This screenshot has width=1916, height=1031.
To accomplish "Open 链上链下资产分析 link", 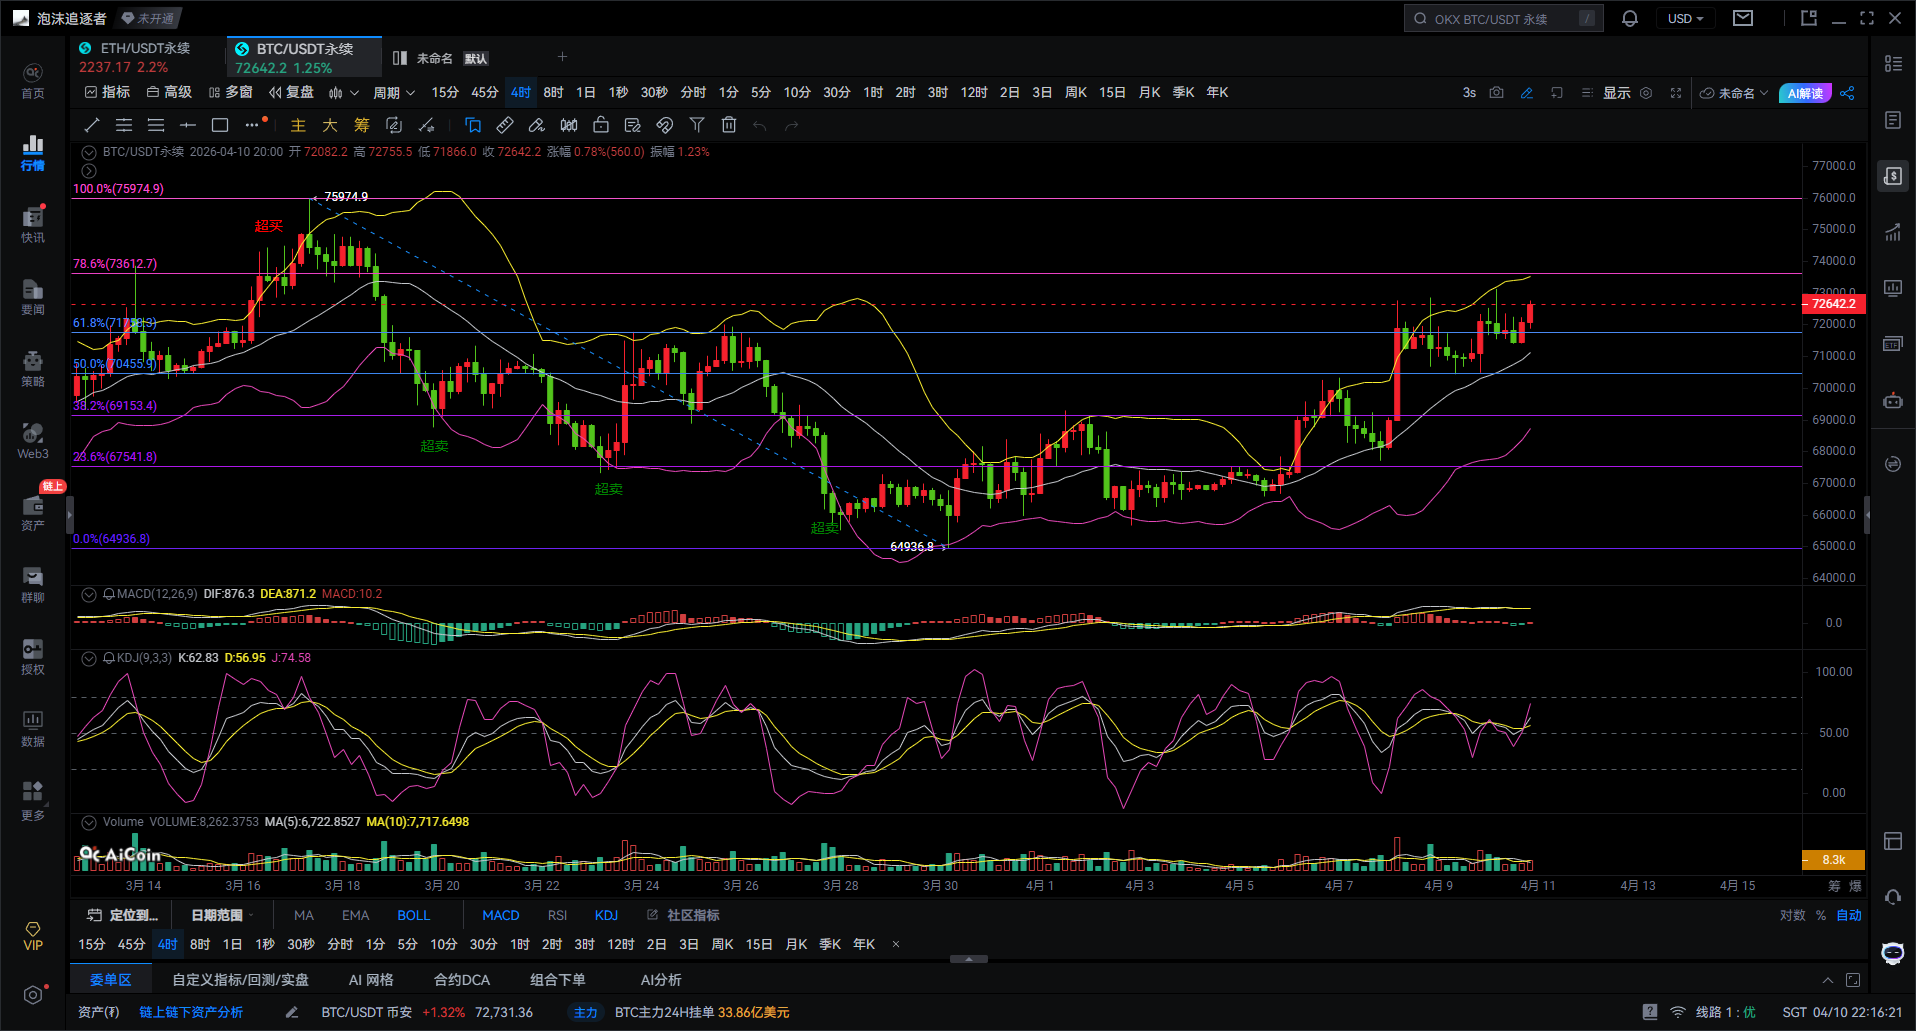I will [x=191, y=1012].
